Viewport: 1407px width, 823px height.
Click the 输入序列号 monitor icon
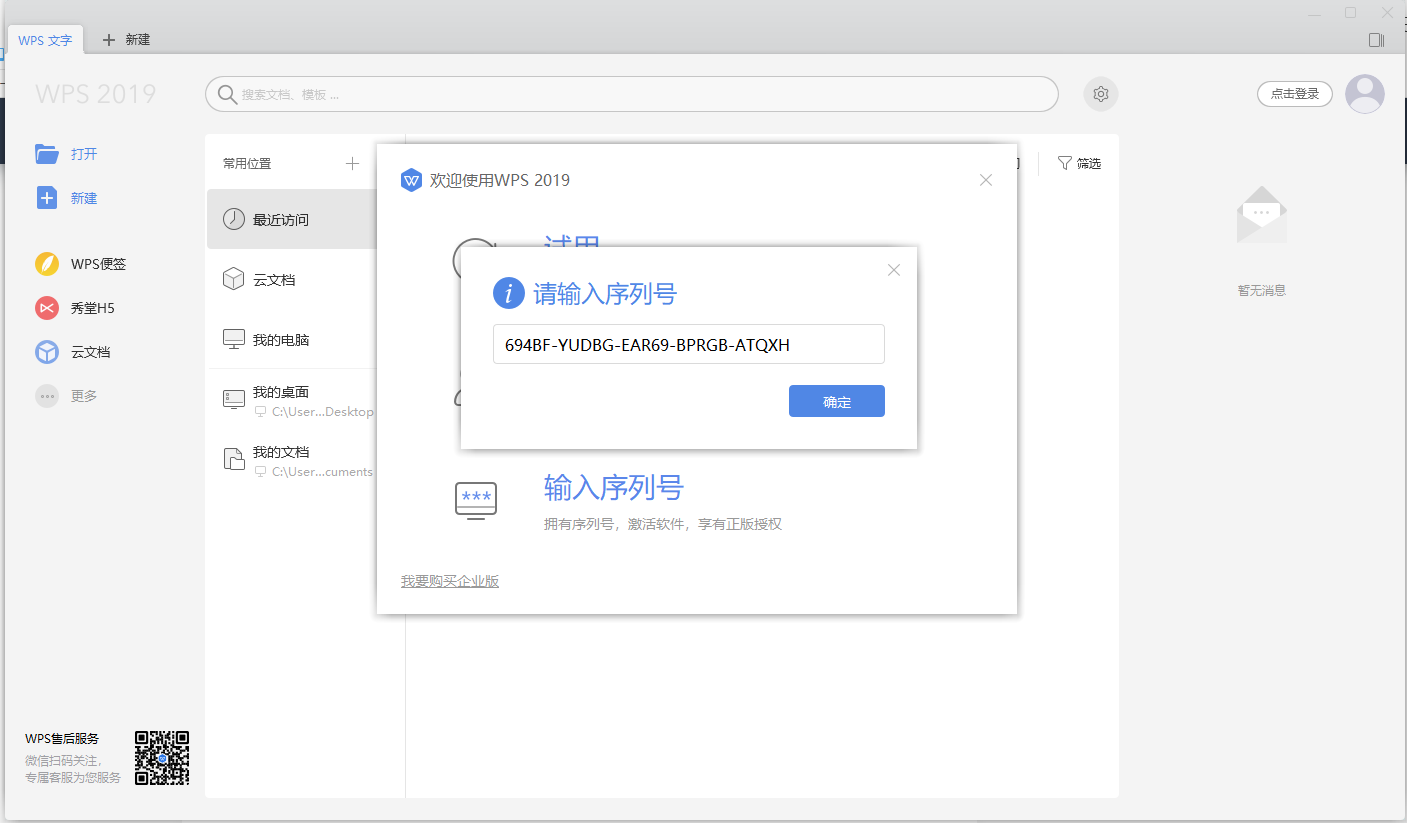click(x=476, y=499)
